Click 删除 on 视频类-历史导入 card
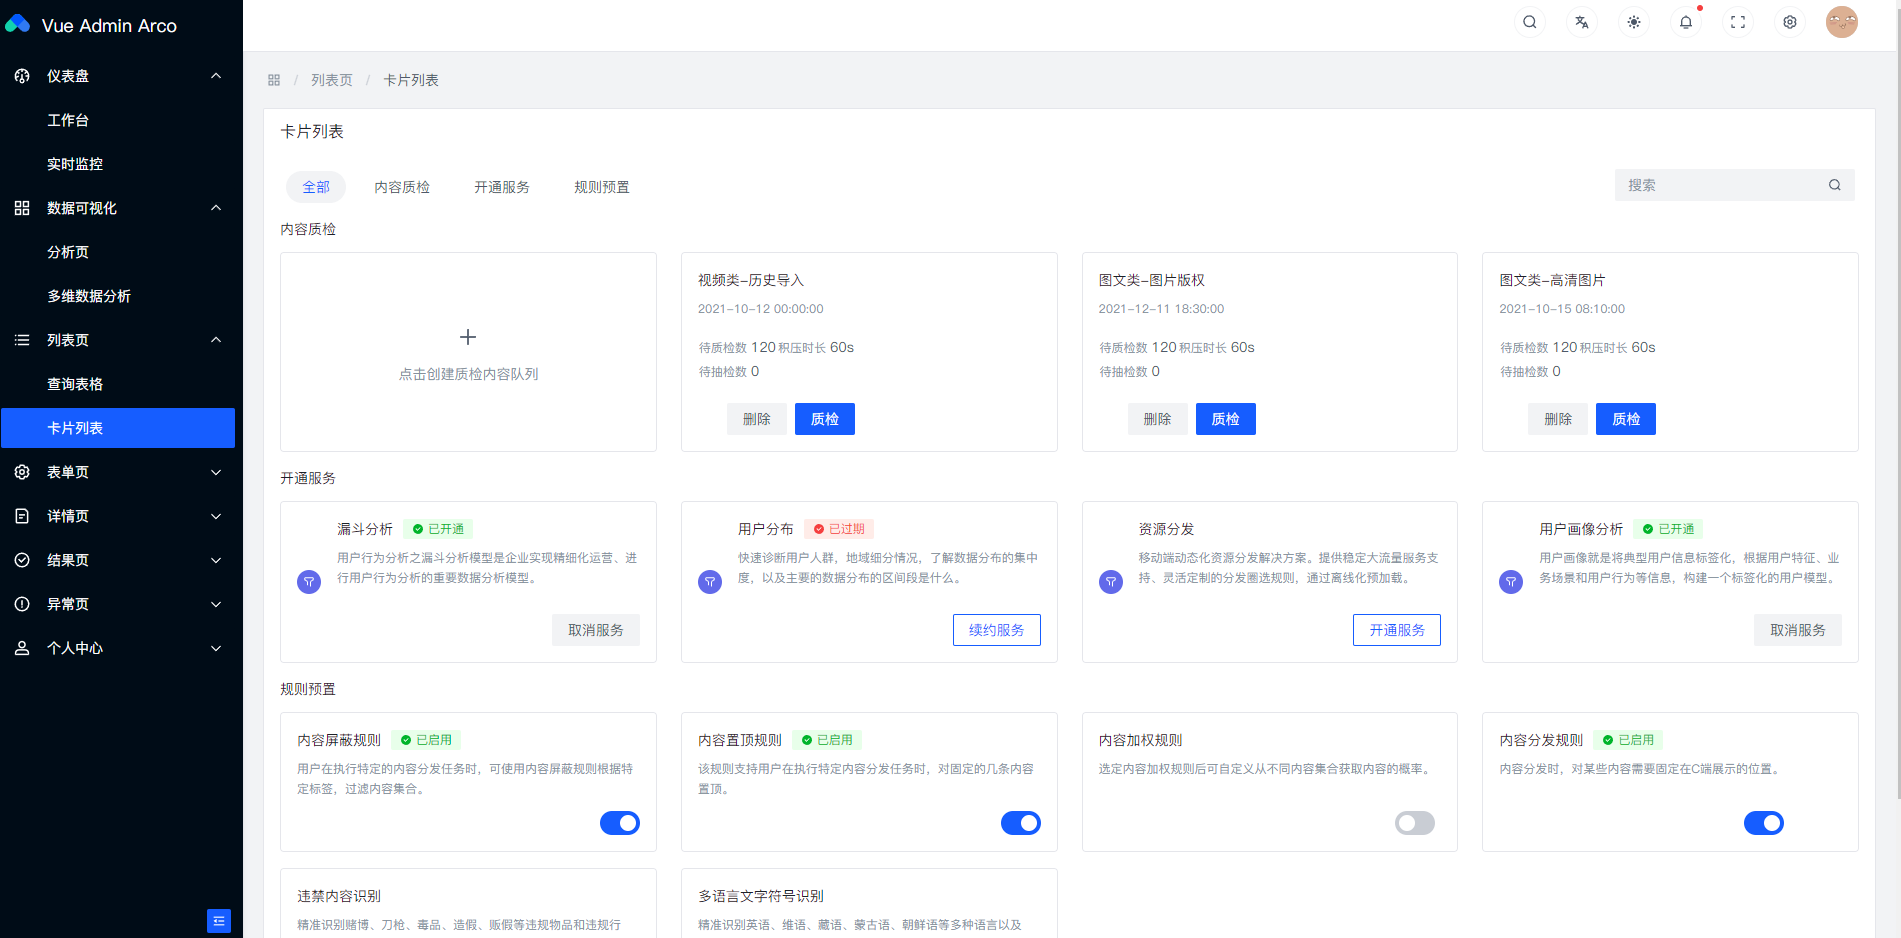 point(757,419)
